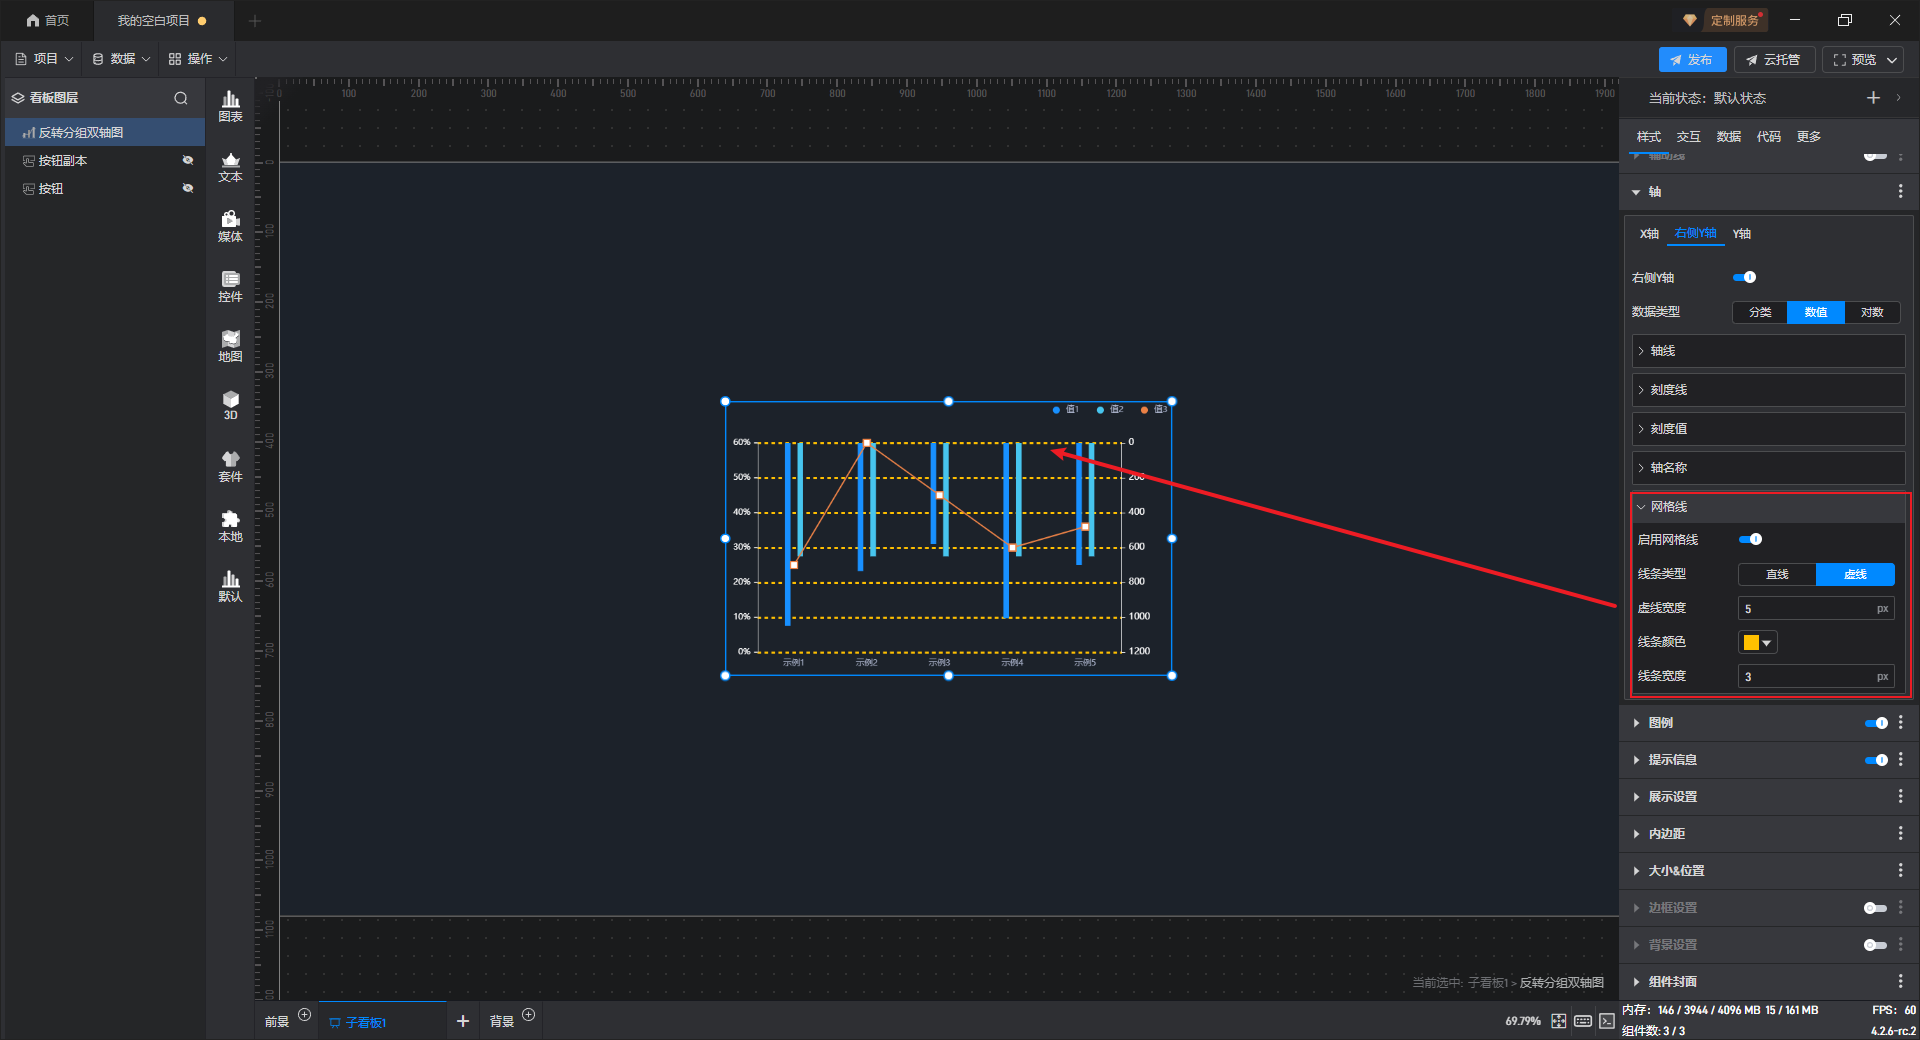Open the 线条颜色 yellow color swatch
This screenshot has width=1920, height=1040.
[1757, 643]
